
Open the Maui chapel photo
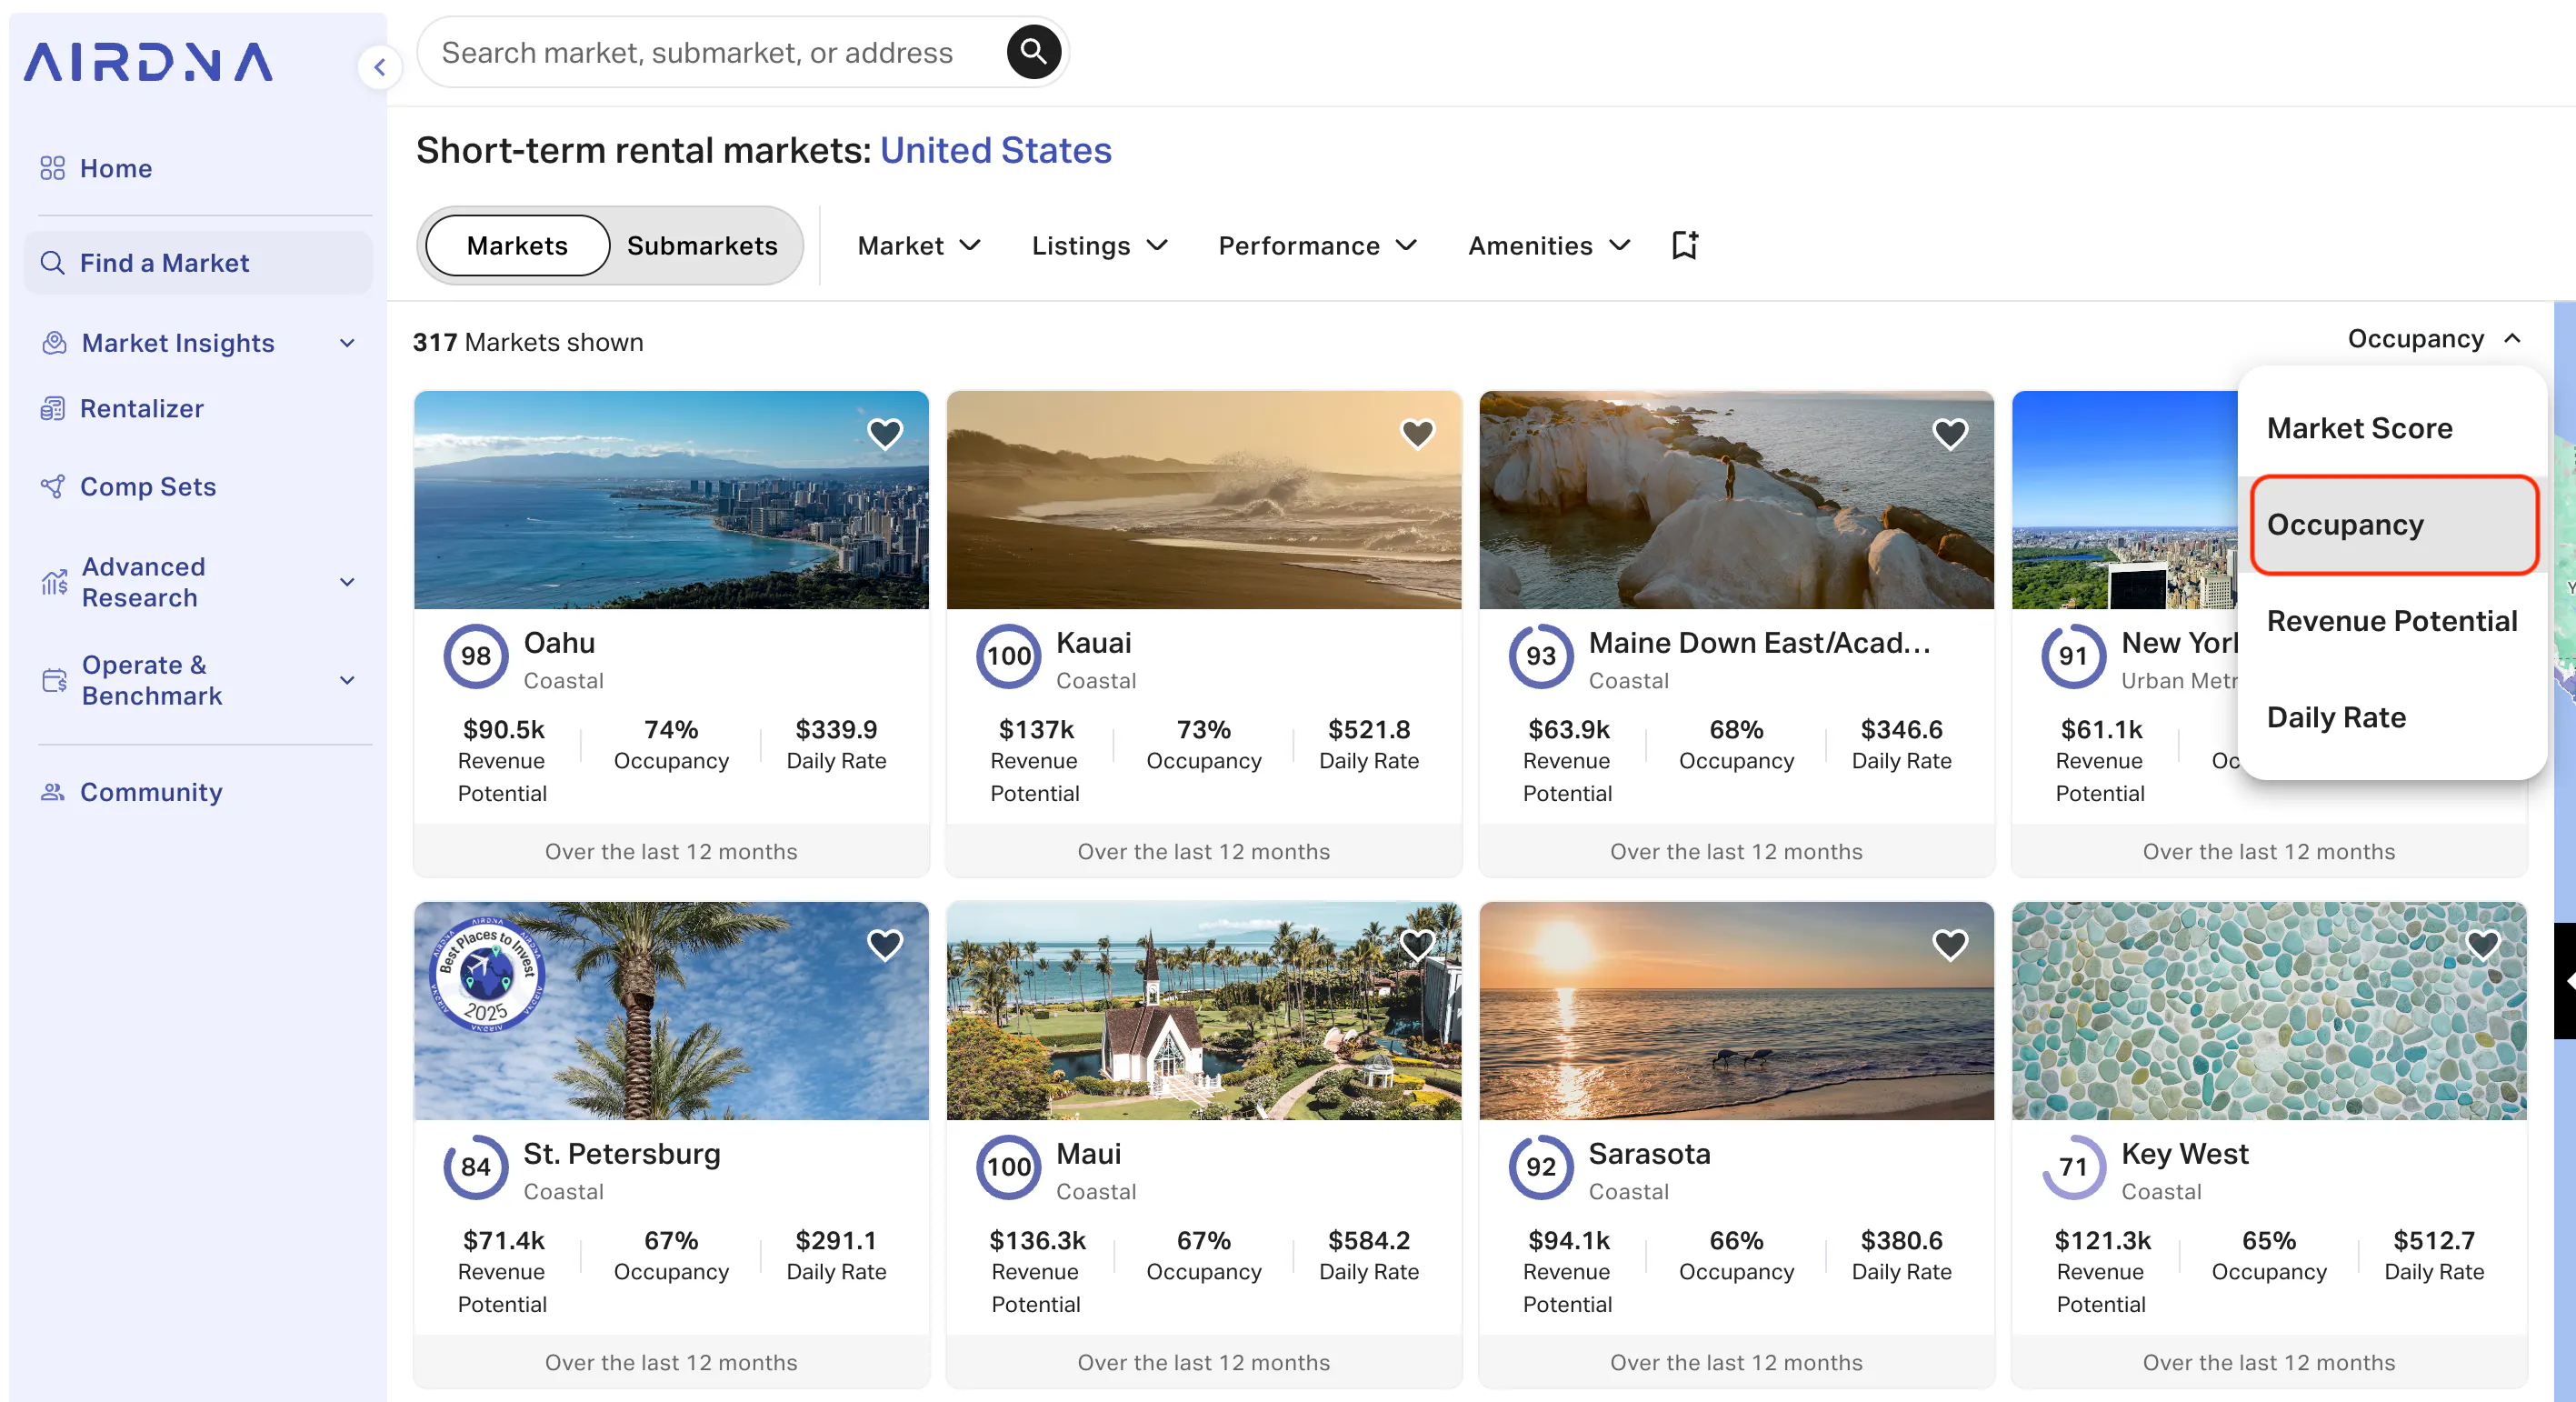tap(1204, 1011)
